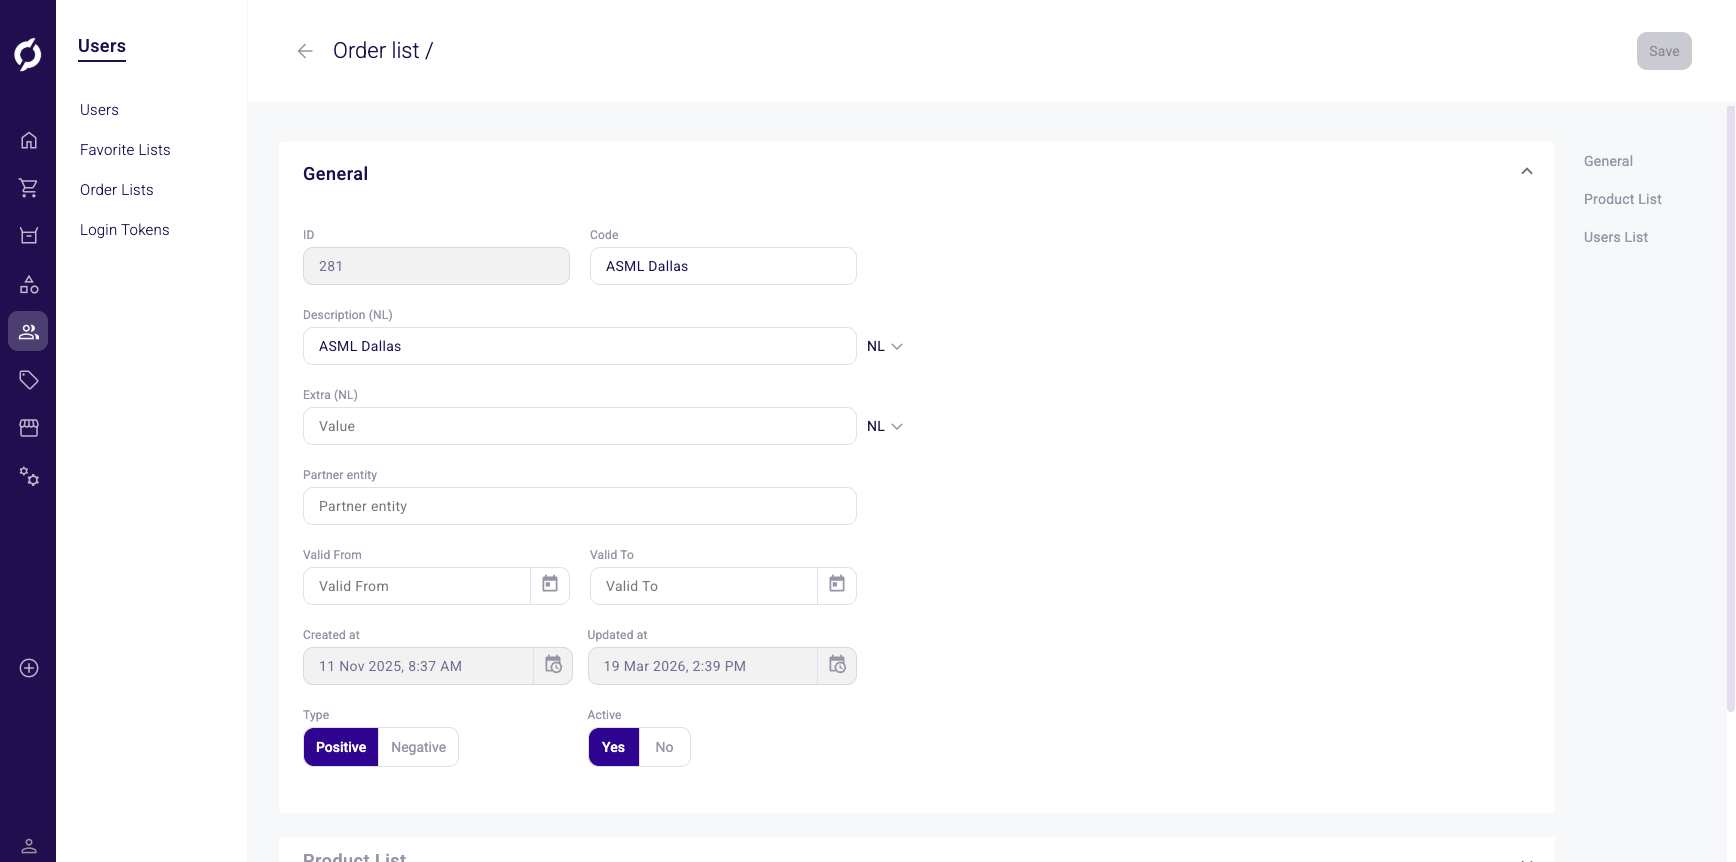Click the price tag icon in sidebar
Screen dimensions: 1736x862
(x=29, y=380)
